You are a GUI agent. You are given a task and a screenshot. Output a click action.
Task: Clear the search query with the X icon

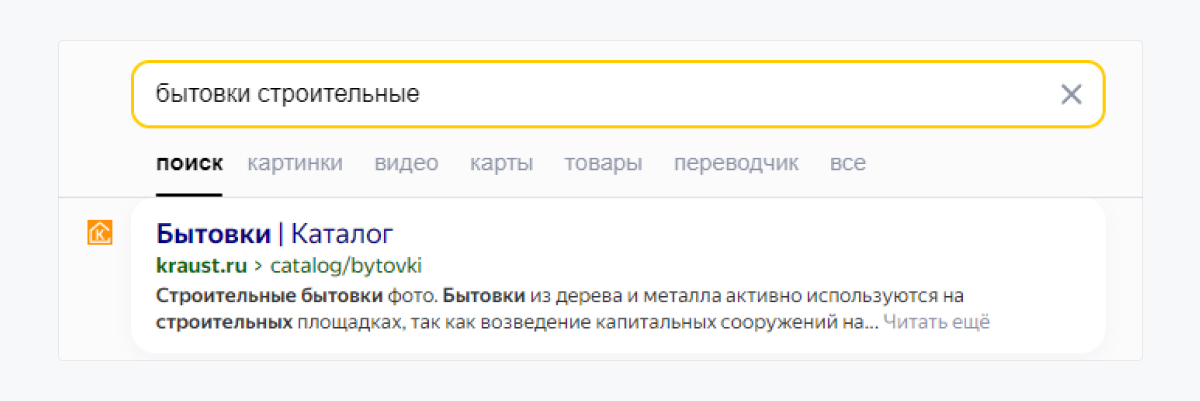[x=1071, y=95]
